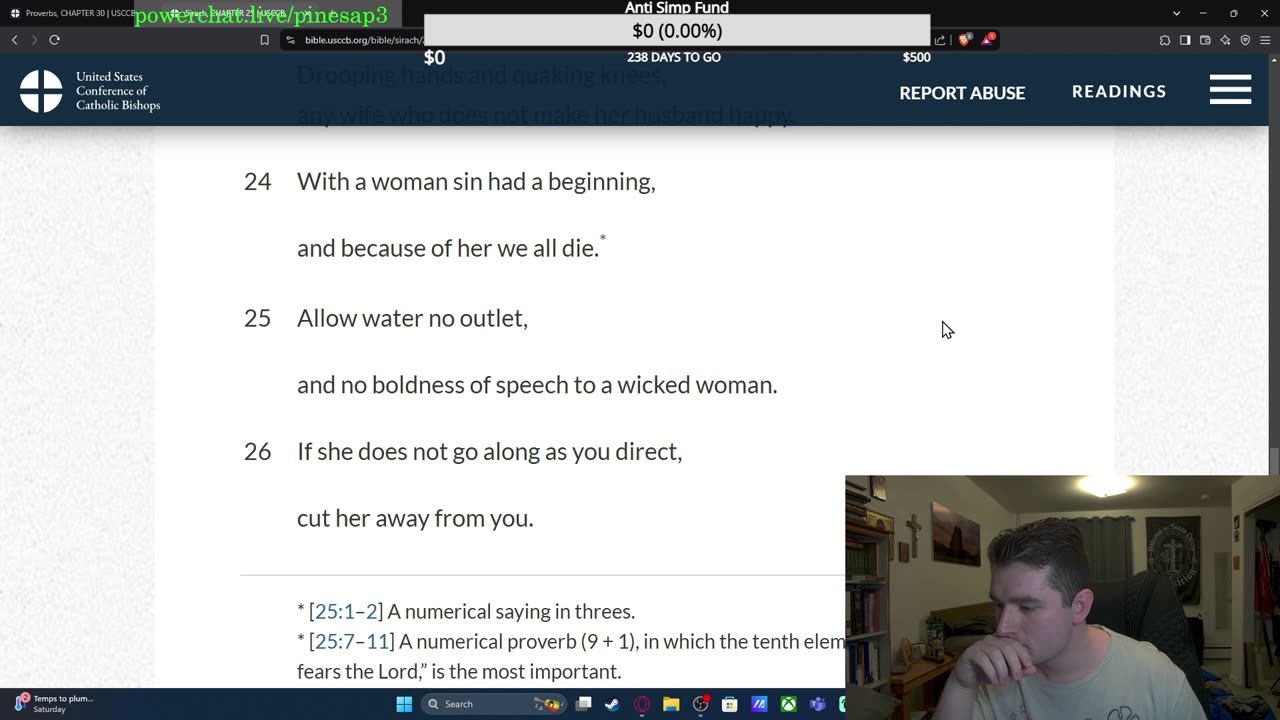Viewport: 1280px width, 720px height.
Task: Open the Opera GX taskbar icon
Action: pos(642,704)
